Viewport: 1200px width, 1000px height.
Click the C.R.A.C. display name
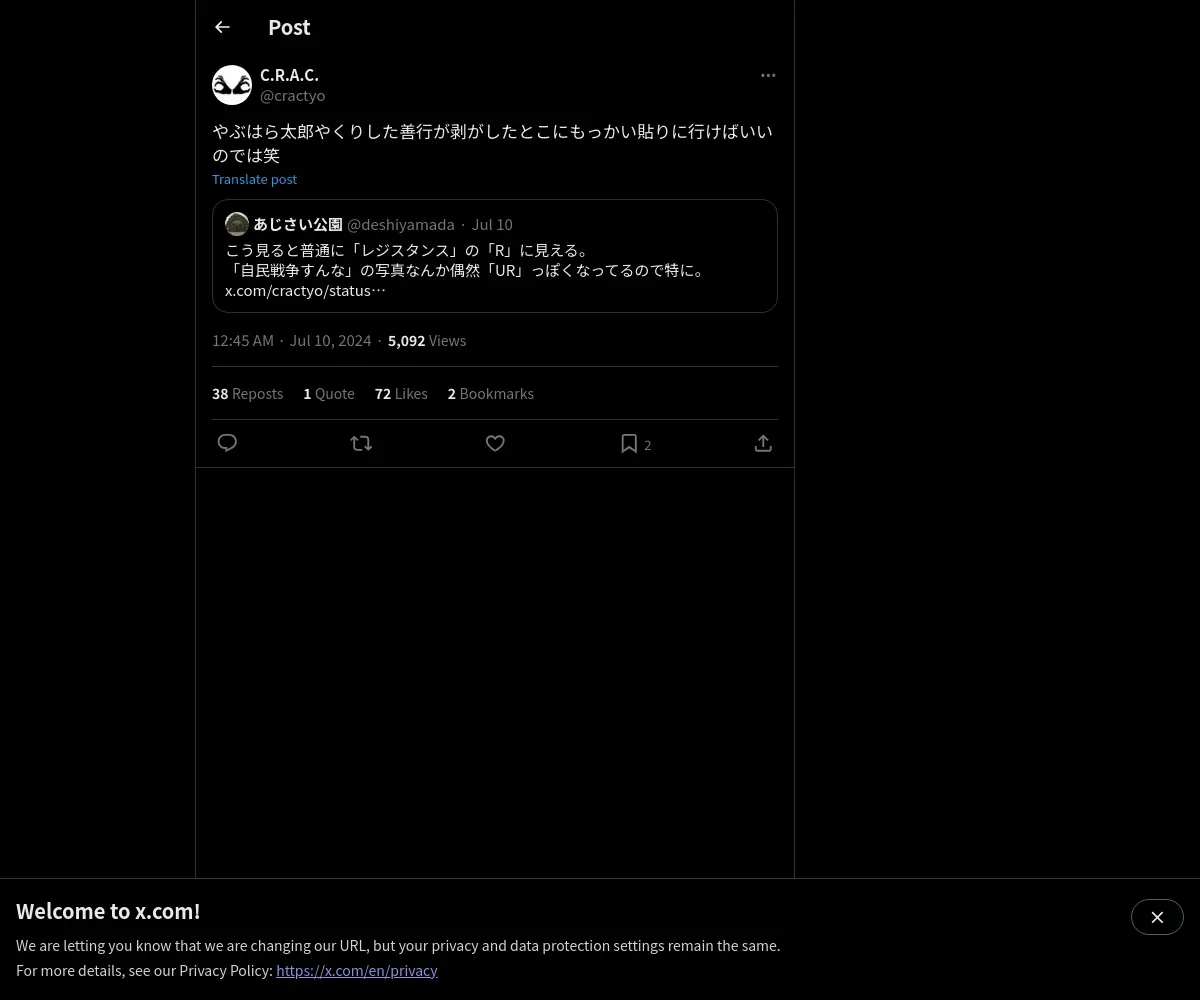(x=289, y=75)
